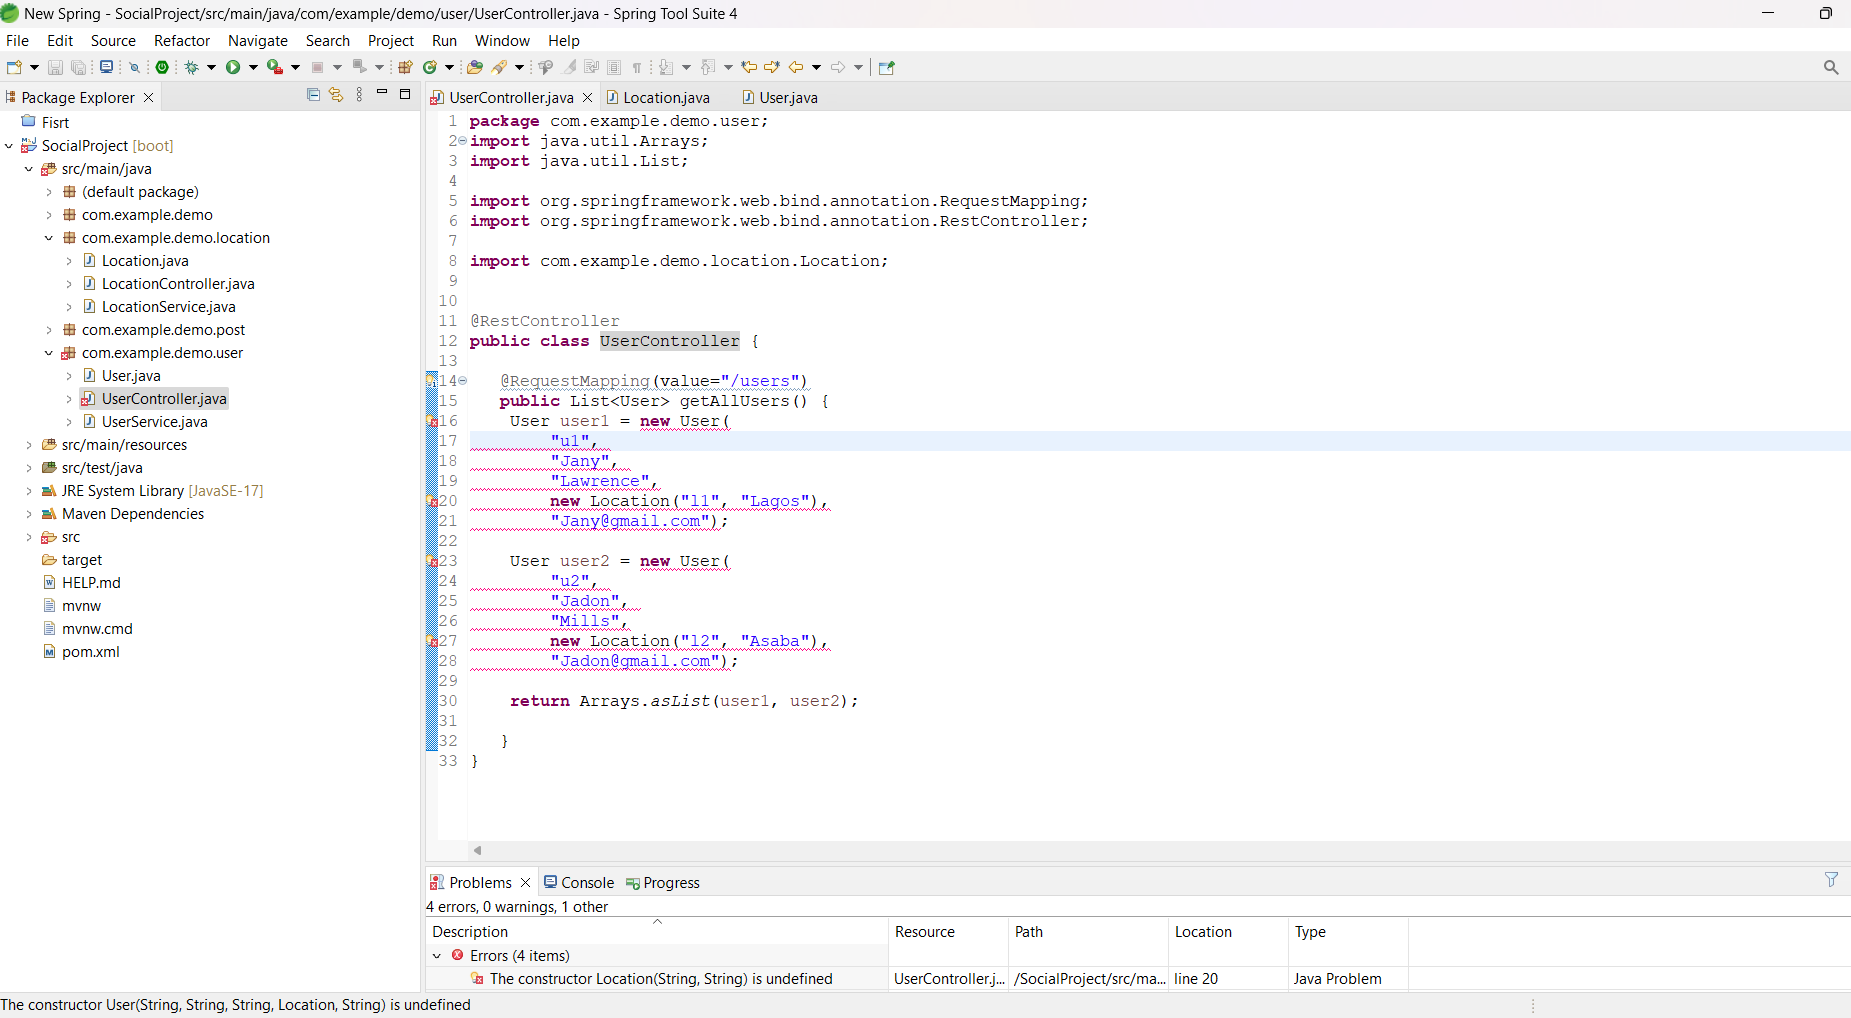Viewport: 1851px width, 1018px height.
Task: Click the editor horizontal scrollbar left arrow
Action: click(x=478, y=850)
